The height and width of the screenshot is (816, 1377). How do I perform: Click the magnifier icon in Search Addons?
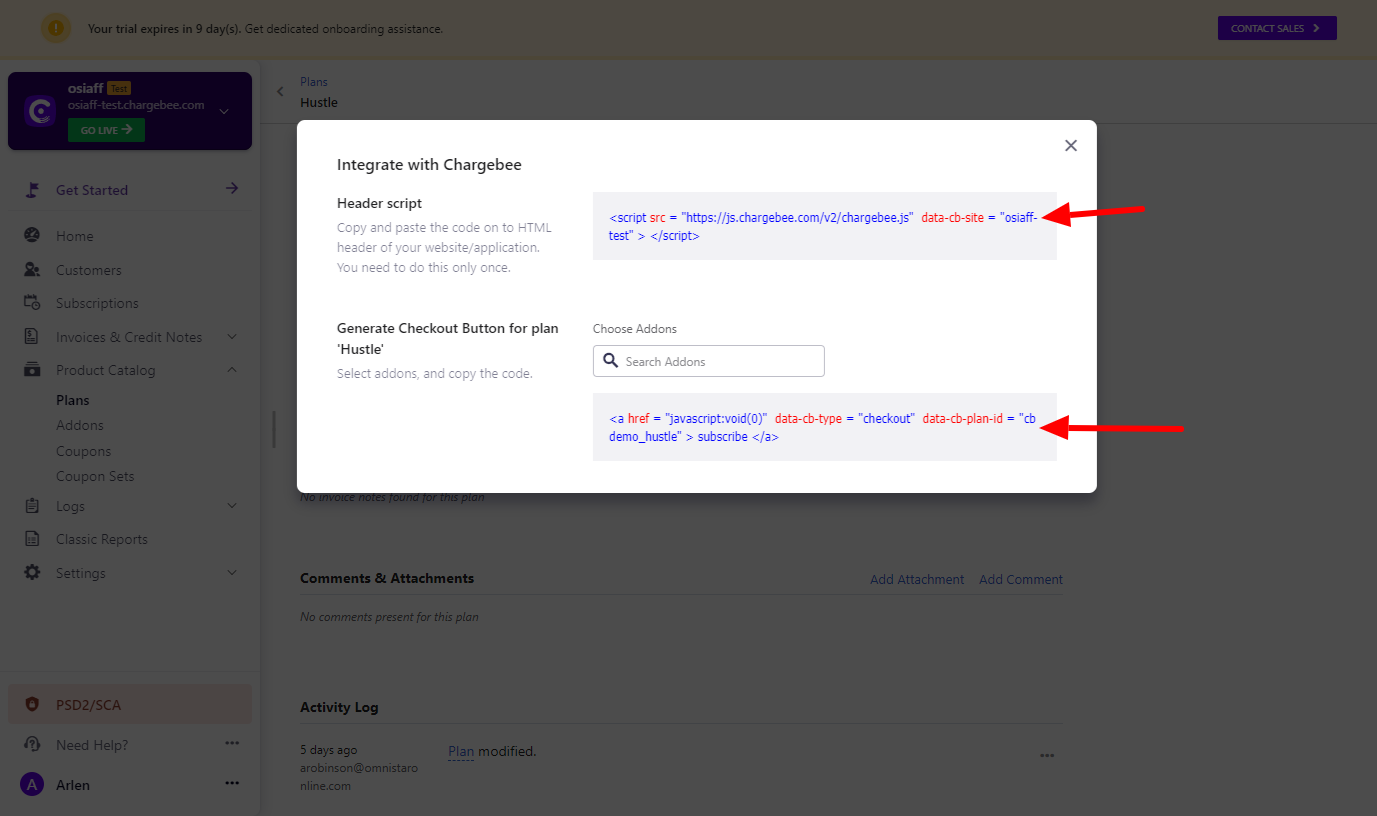point(611,361)
